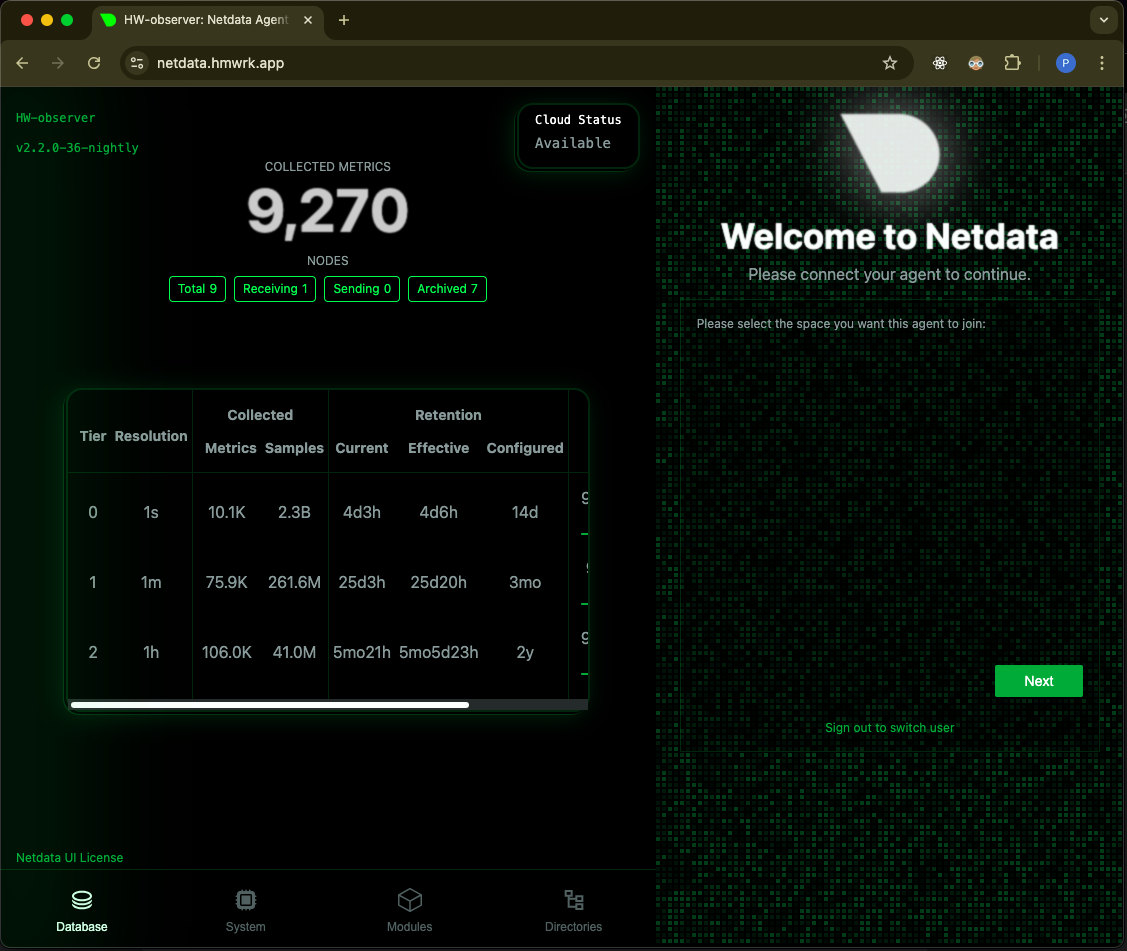Click the 5mo5d23h effective cell
Viewport: 1127px width, 951px height.
pyautogui.click(x=438, y=652)
